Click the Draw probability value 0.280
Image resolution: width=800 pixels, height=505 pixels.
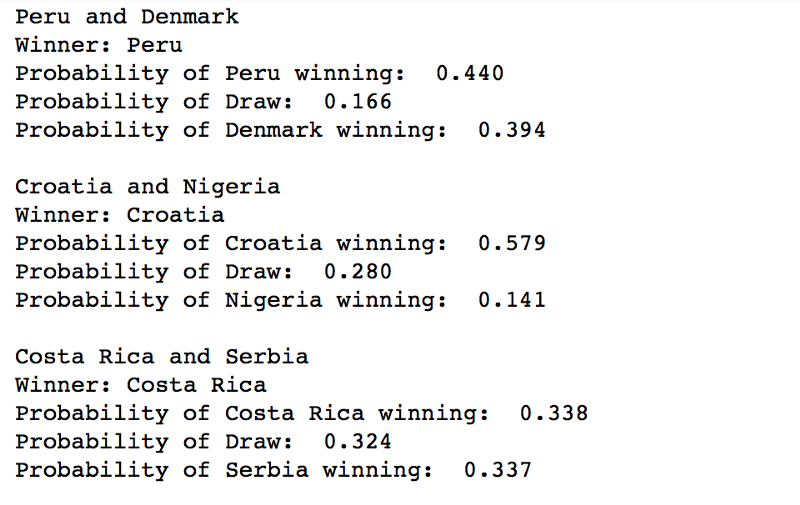[358, 271]
